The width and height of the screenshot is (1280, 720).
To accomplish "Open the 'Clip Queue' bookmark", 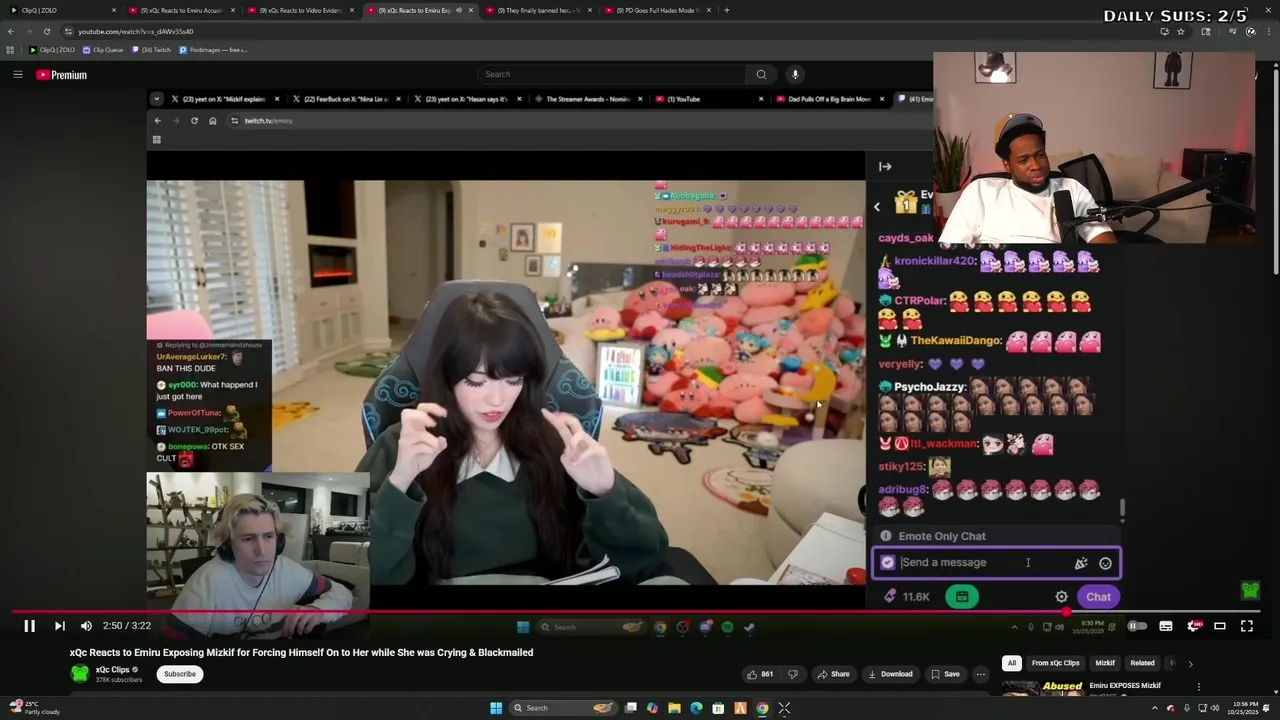I will click(x=103, y=49).
